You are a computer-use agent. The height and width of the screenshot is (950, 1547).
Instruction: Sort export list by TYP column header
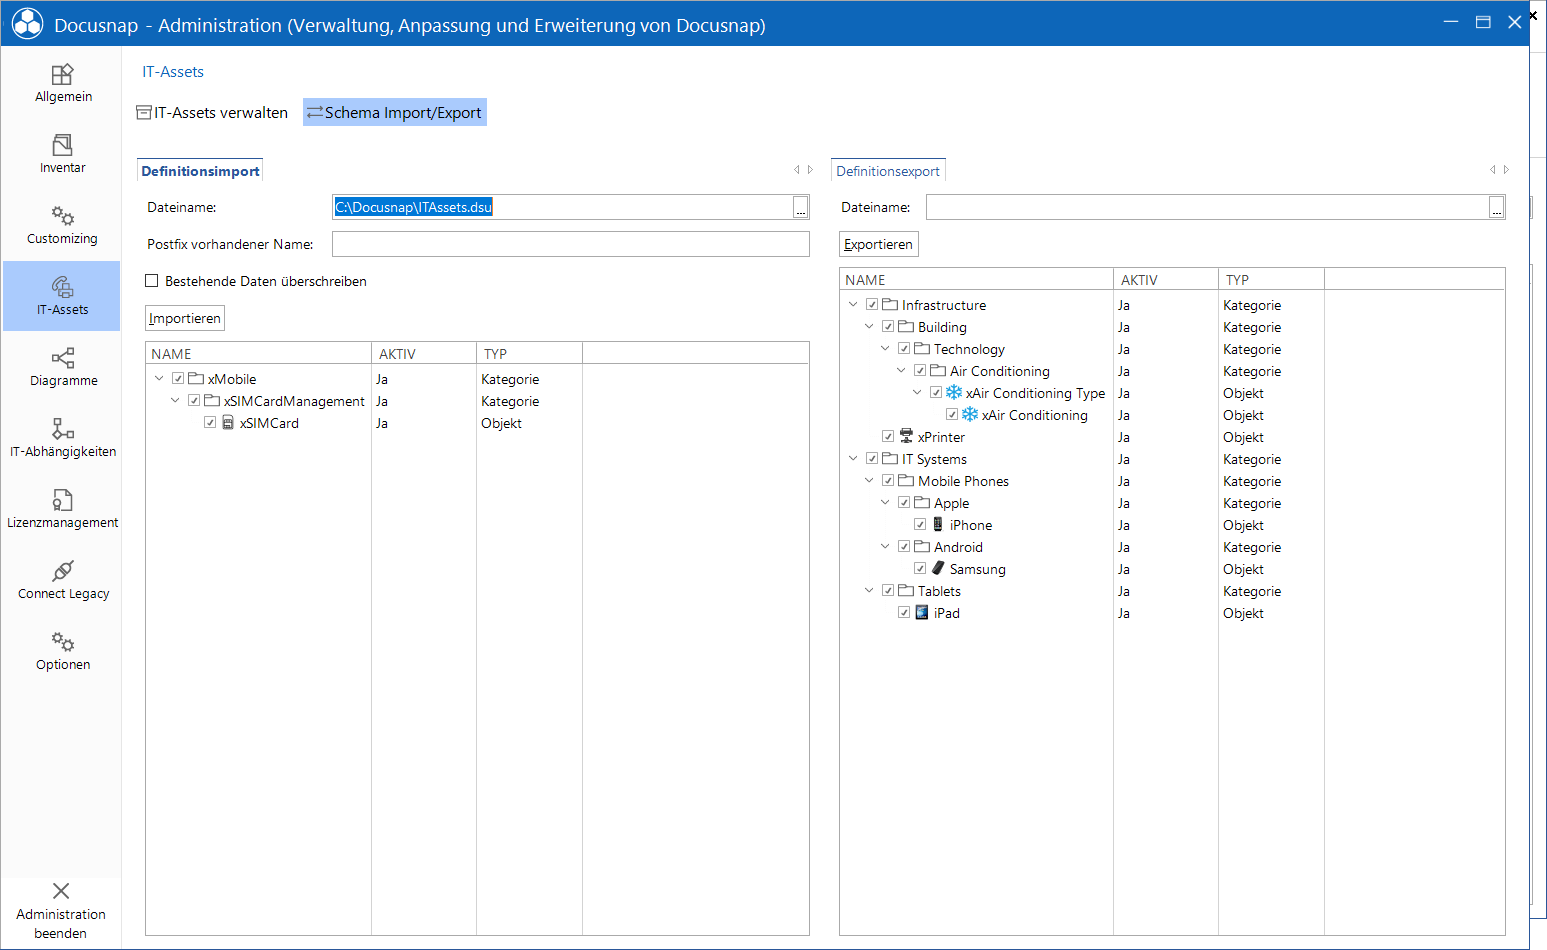point(1271,280)
